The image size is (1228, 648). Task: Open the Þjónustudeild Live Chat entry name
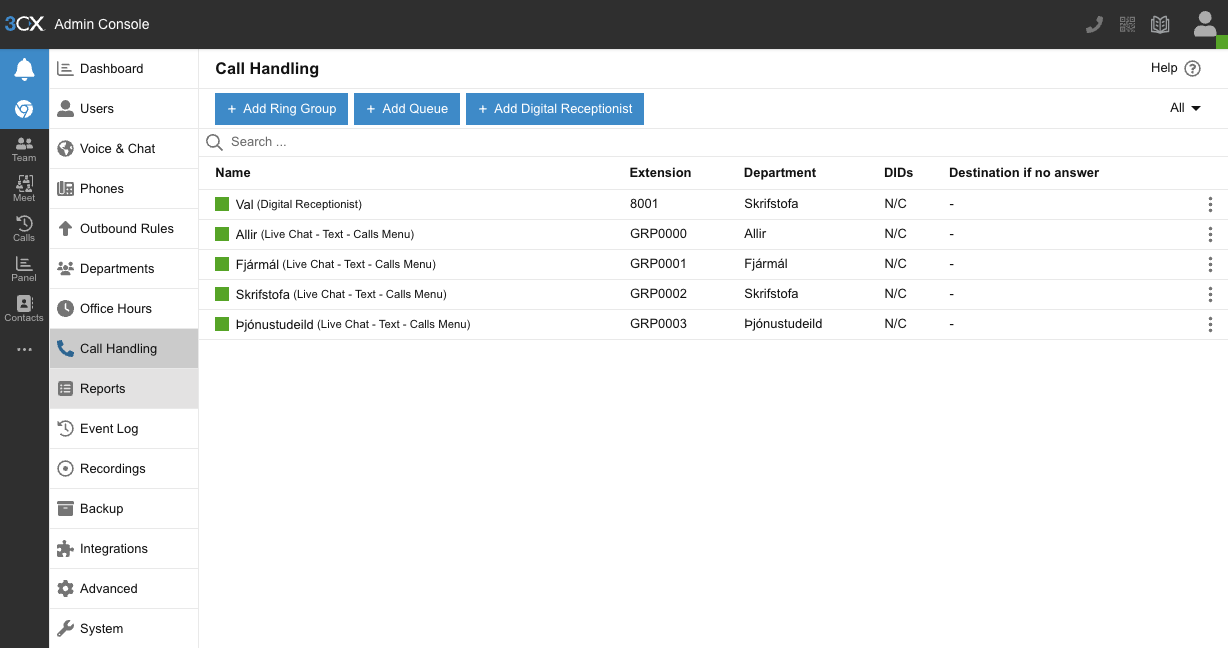353,324
